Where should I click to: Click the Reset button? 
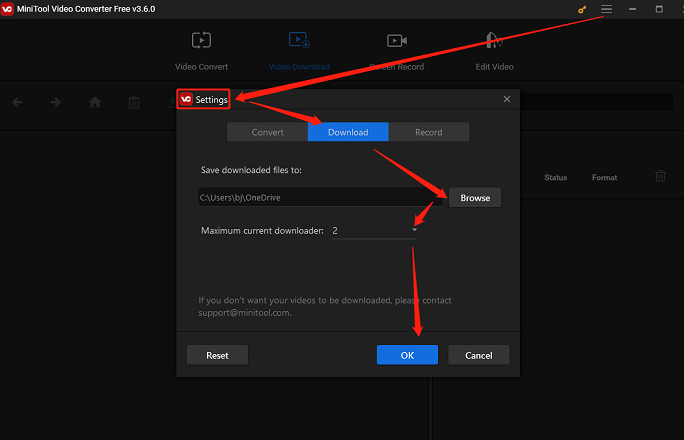point(217,355)
